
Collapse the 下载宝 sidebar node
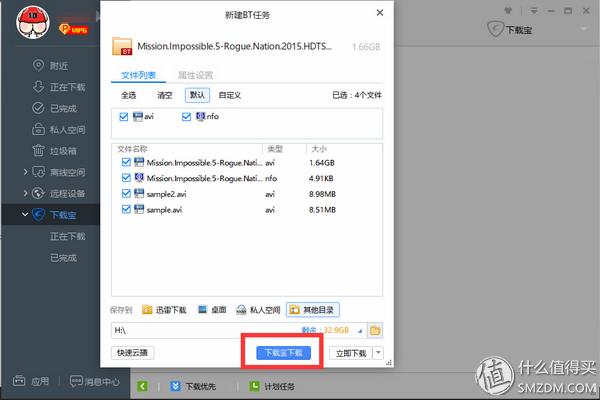click(25, 214)
